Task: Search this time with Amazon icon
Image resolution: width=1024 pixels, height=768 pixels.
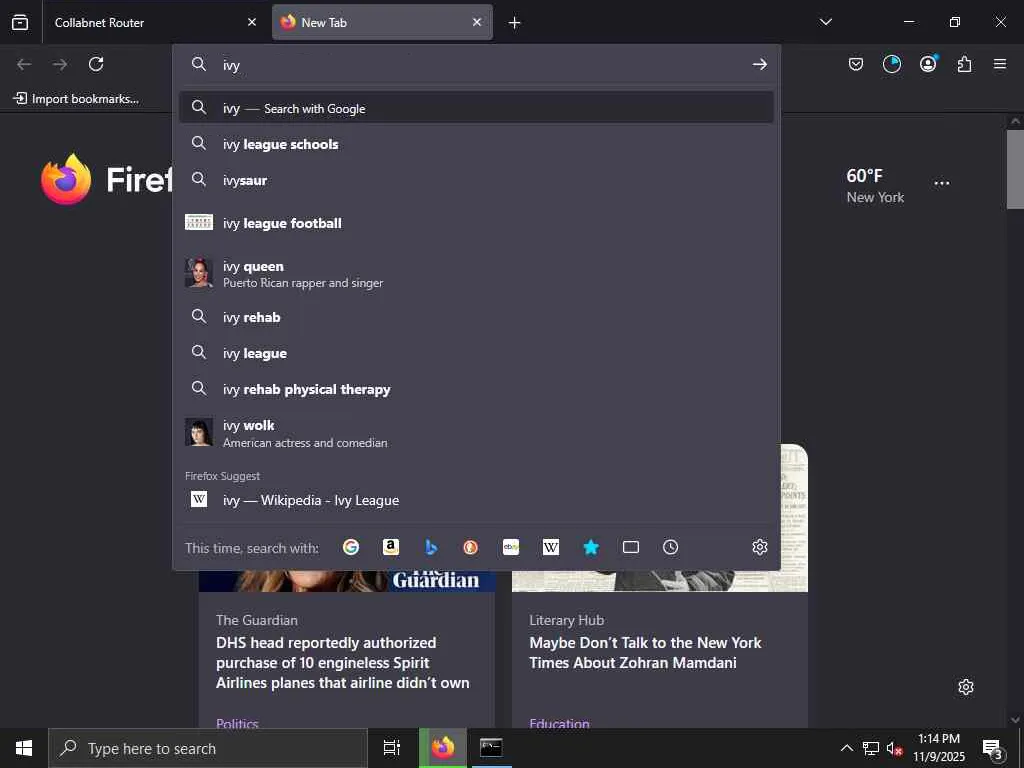Action: [x=391, y=547]
